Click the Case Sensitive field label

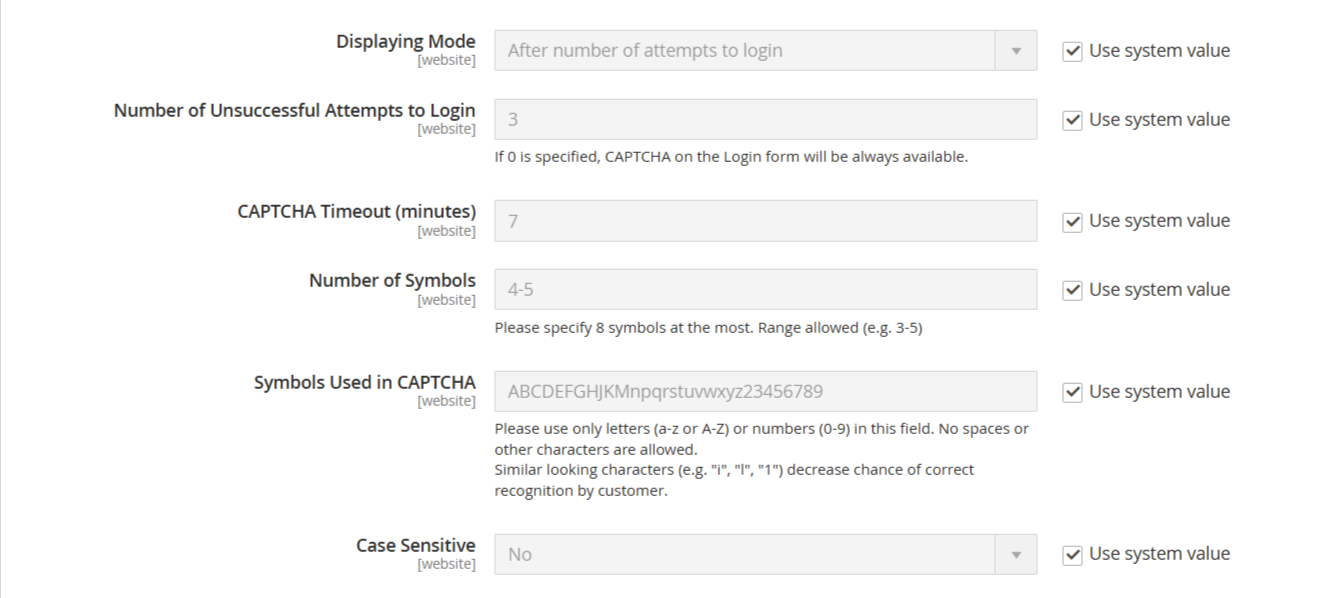tap(415, 545)
